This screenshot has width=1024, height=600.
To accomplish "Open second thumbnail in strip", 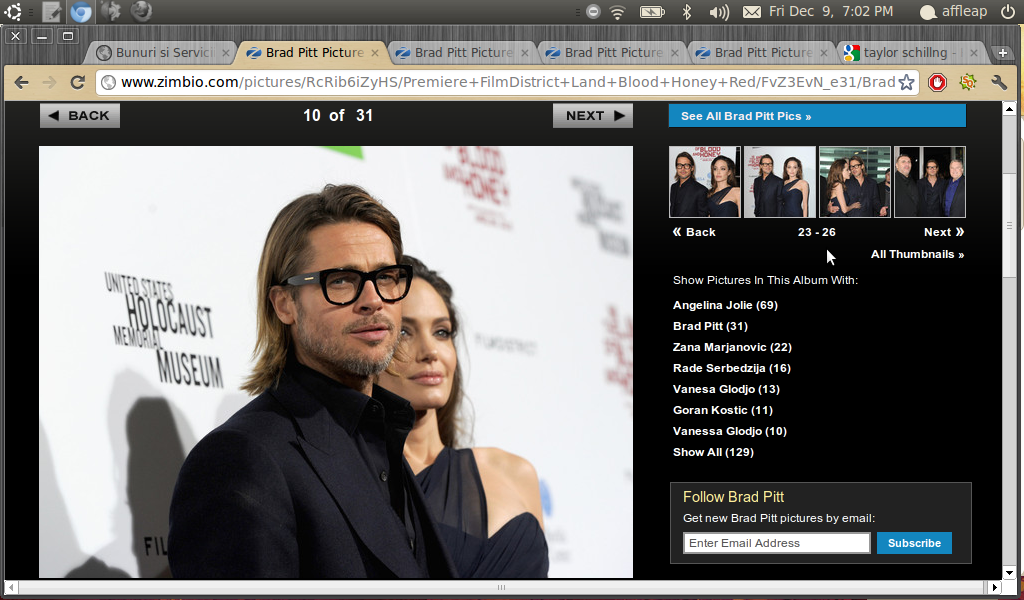I will point(780,182).
